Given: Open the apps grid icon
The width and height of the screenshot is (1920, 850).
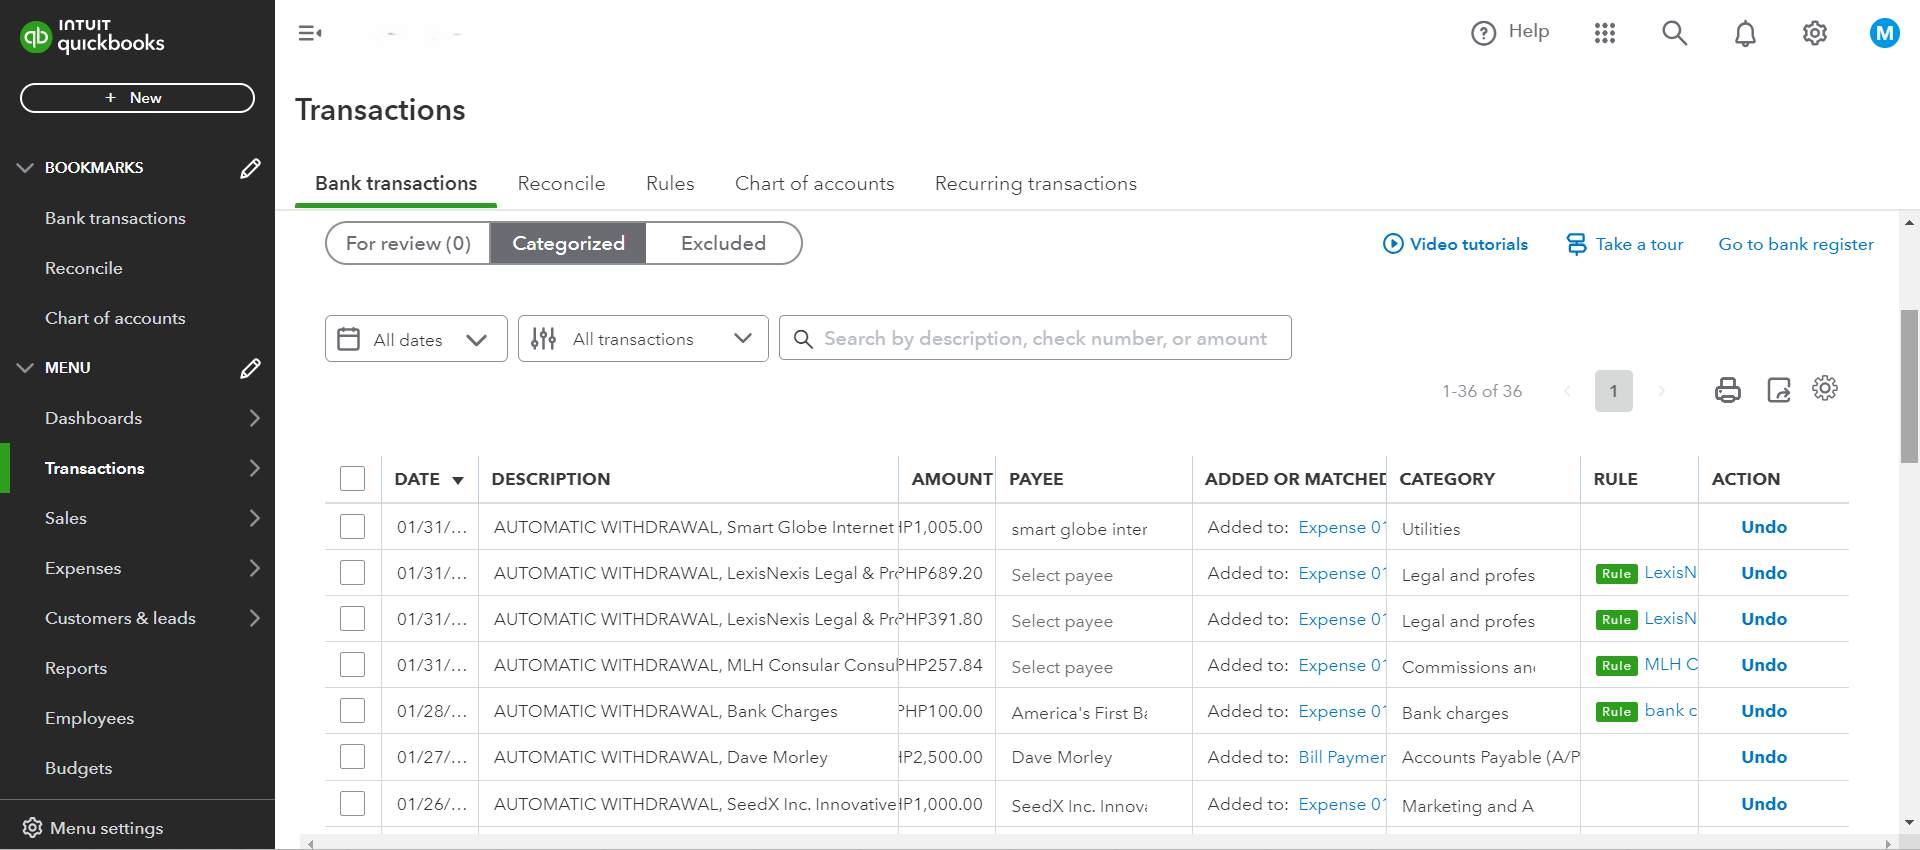Looking at the screenshot, I should [1605, 34].
